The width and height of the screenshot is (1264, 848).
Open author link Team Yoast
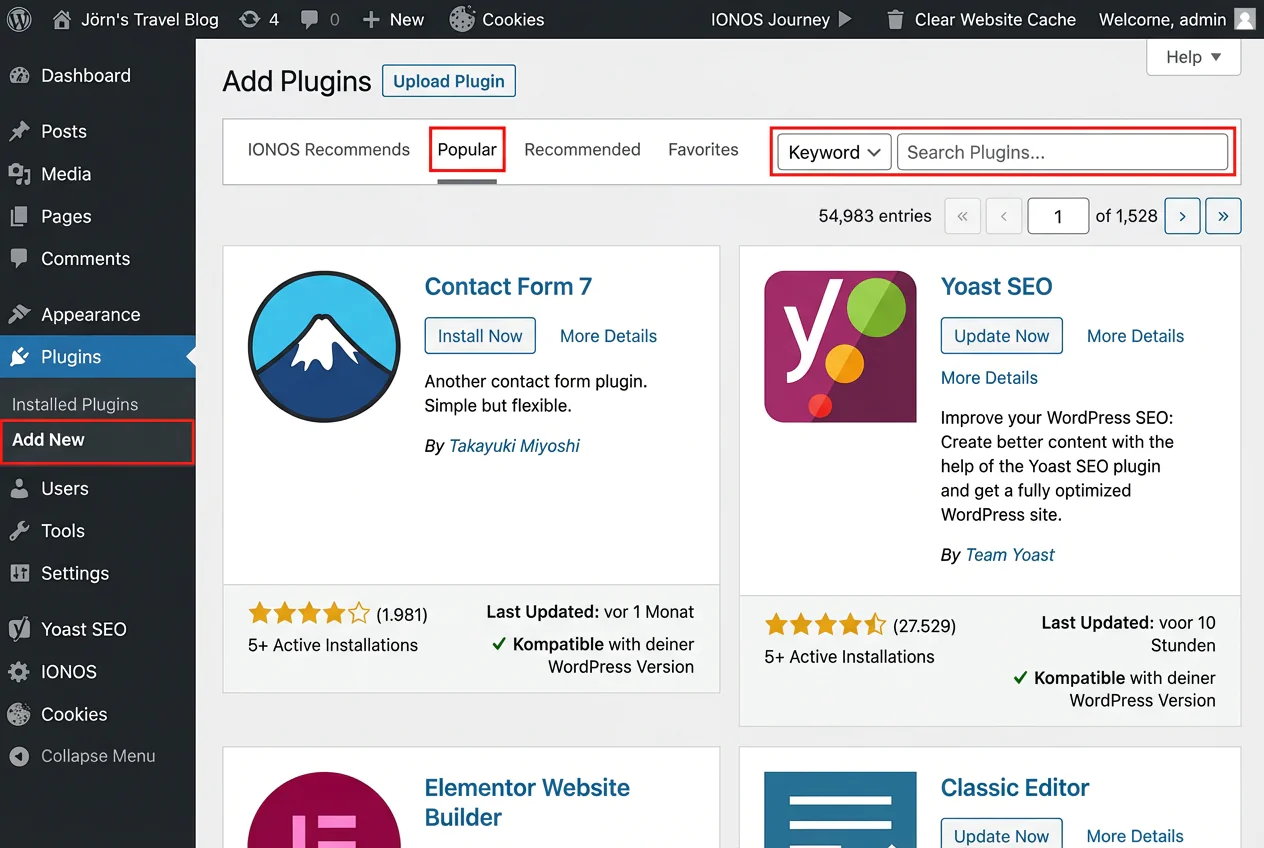[1010, 555]
